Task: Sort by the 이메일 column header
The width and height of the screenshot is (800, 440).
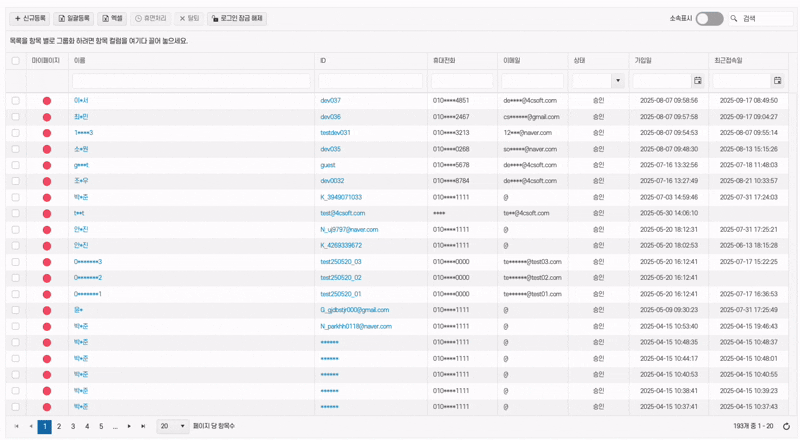Action: [x=512, y=61]
